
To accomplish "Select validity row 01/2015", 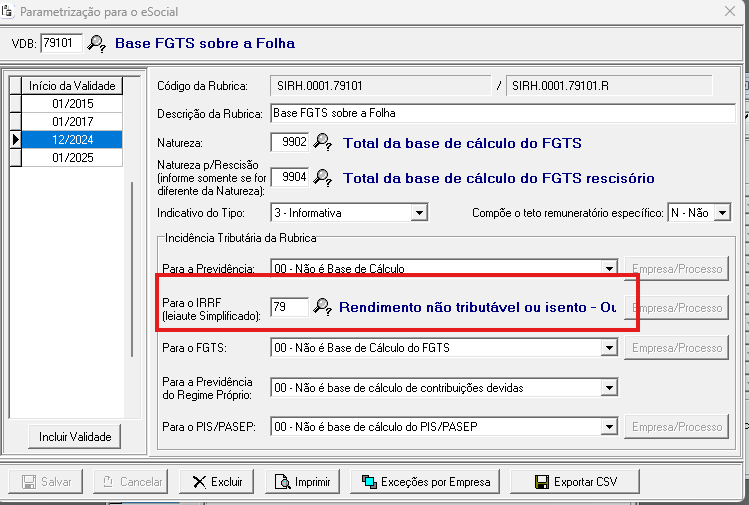I will tap(72, 104).
